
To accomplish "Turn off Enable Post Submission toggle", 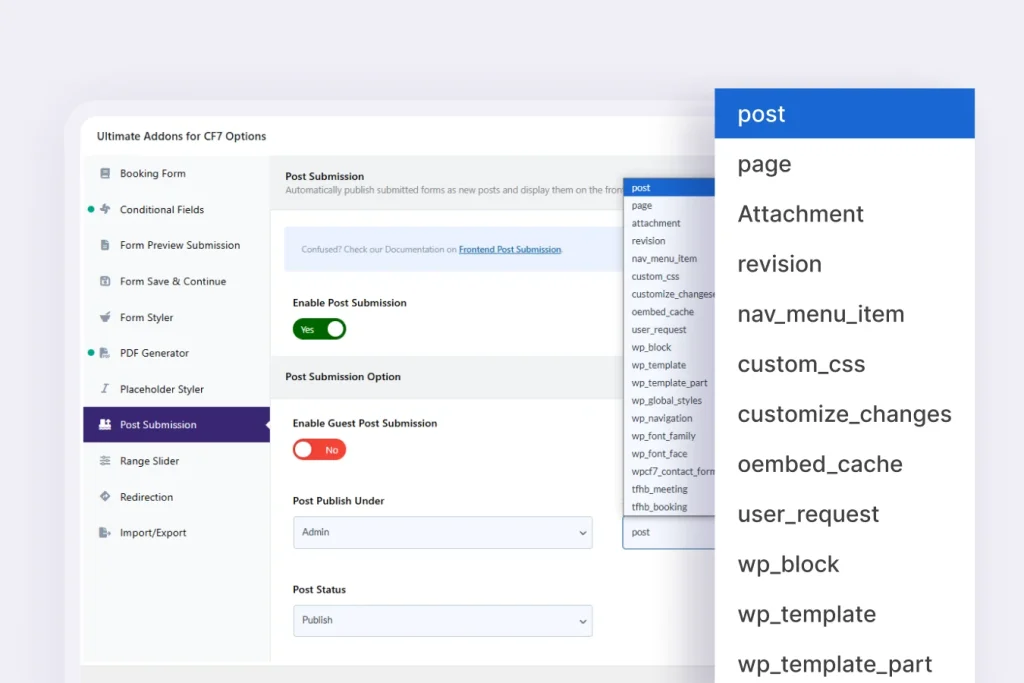I will pyautogui.click(x=319, y=329).
